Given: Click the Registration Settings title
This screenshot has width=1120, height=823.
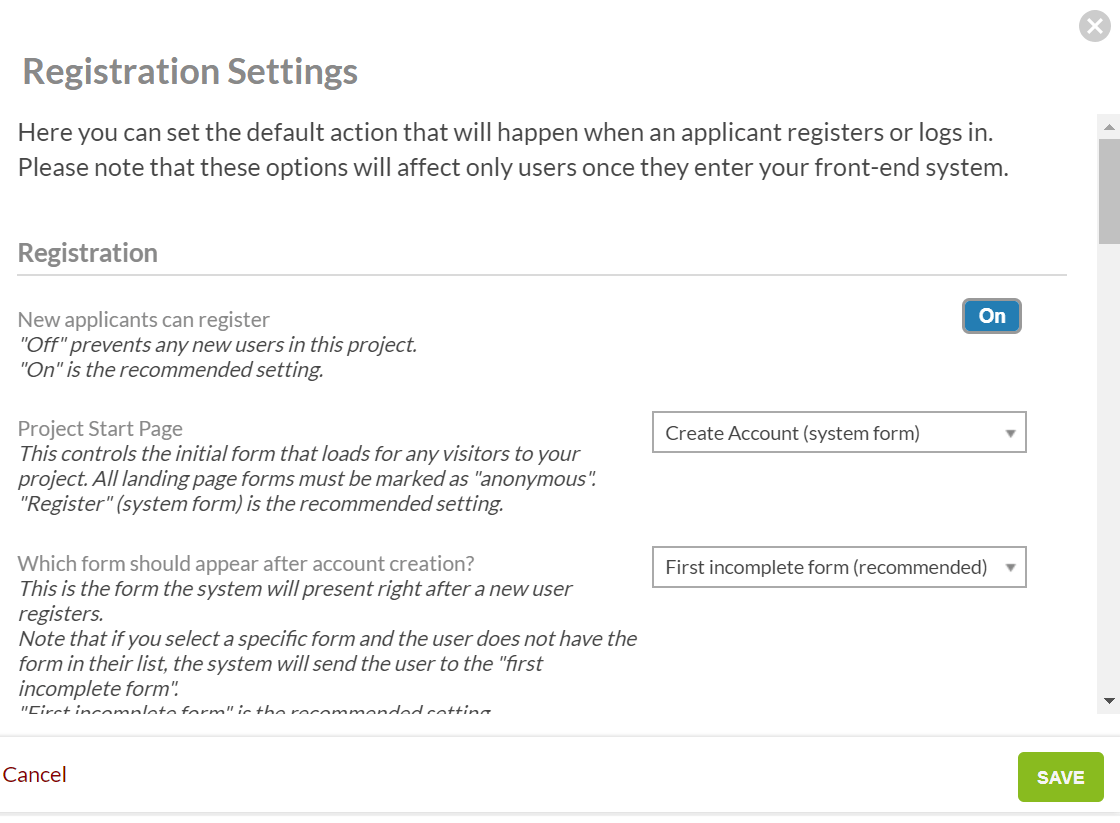Looking at the screenshot, I should coord(190,72).
